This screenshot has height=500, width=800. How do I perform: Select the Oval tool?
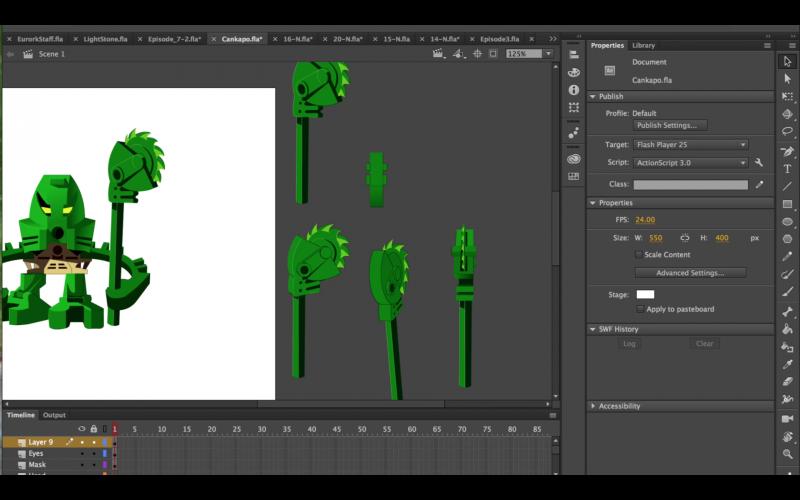tap(787, 221)
